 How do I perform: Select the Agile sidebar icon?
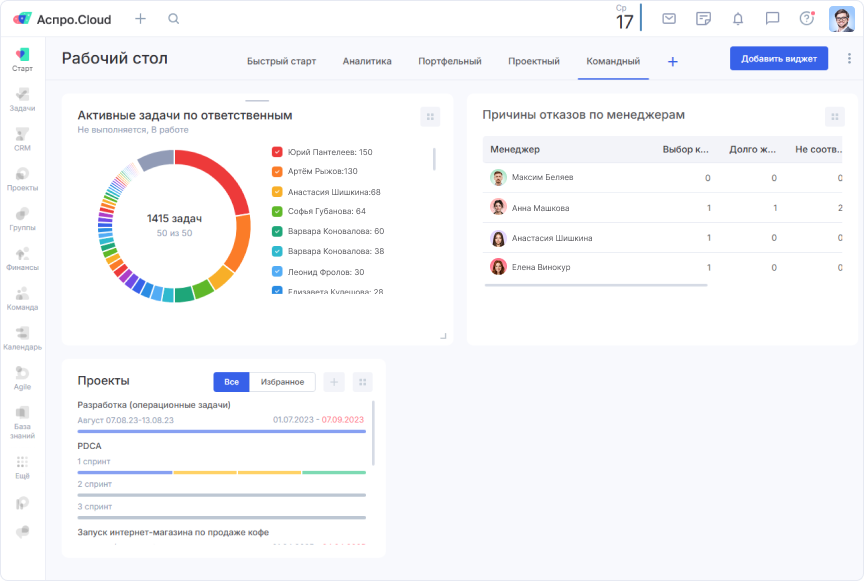[x=22, y=381]
